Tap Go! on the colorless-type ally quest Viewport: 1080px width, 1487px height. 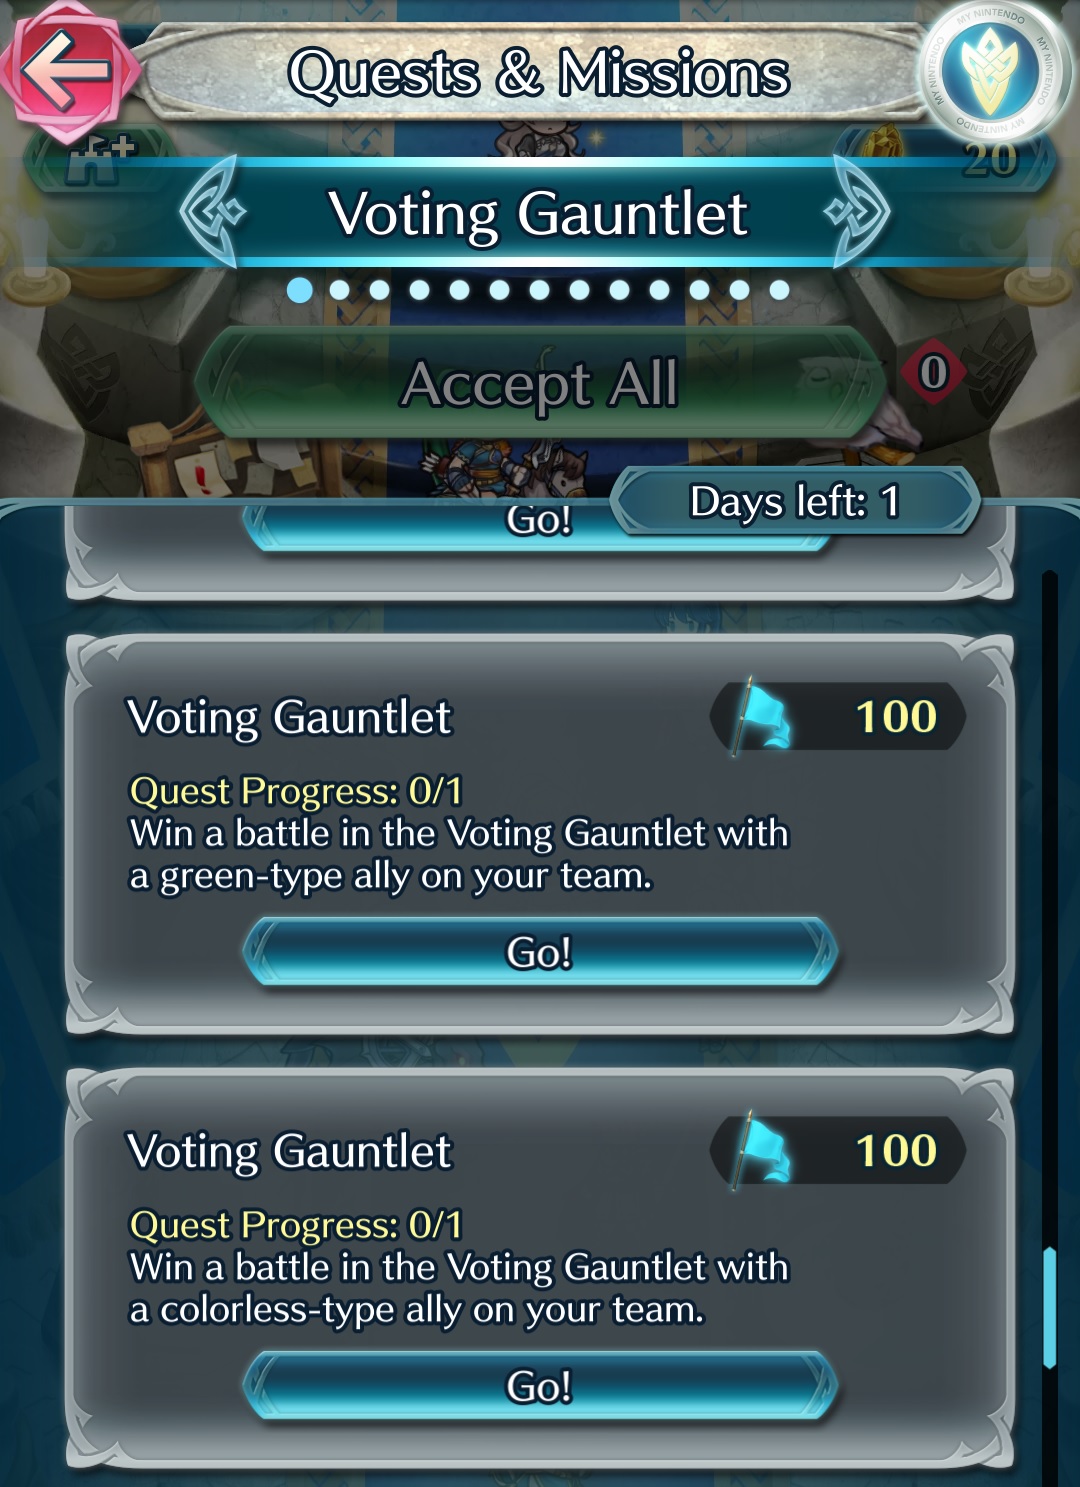pos(540,1386)
